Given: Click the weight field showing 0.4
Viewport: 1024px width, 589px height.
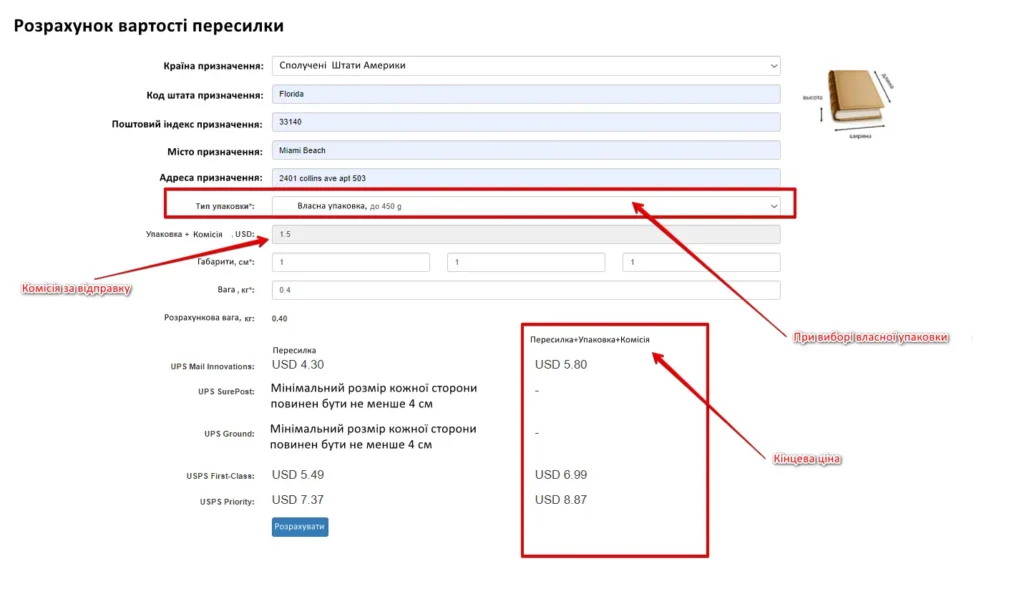Looking at the screenshot, I should 526,290.
